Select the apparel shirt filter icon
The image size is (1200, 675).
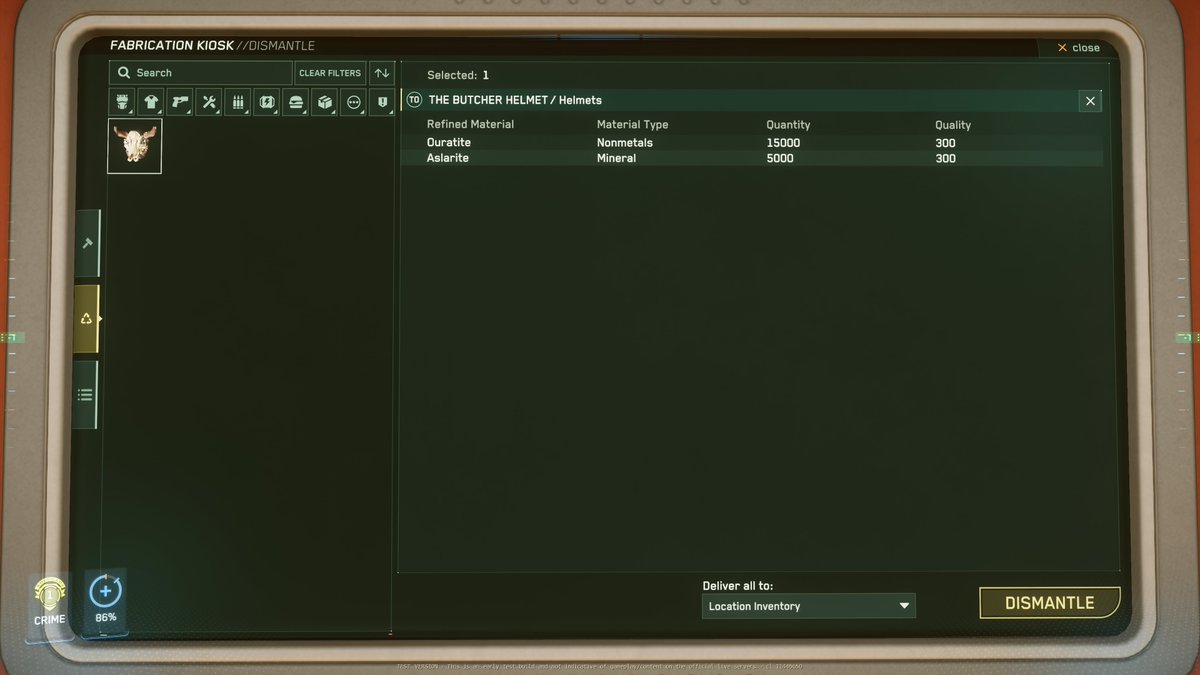[x=150, y=101]
